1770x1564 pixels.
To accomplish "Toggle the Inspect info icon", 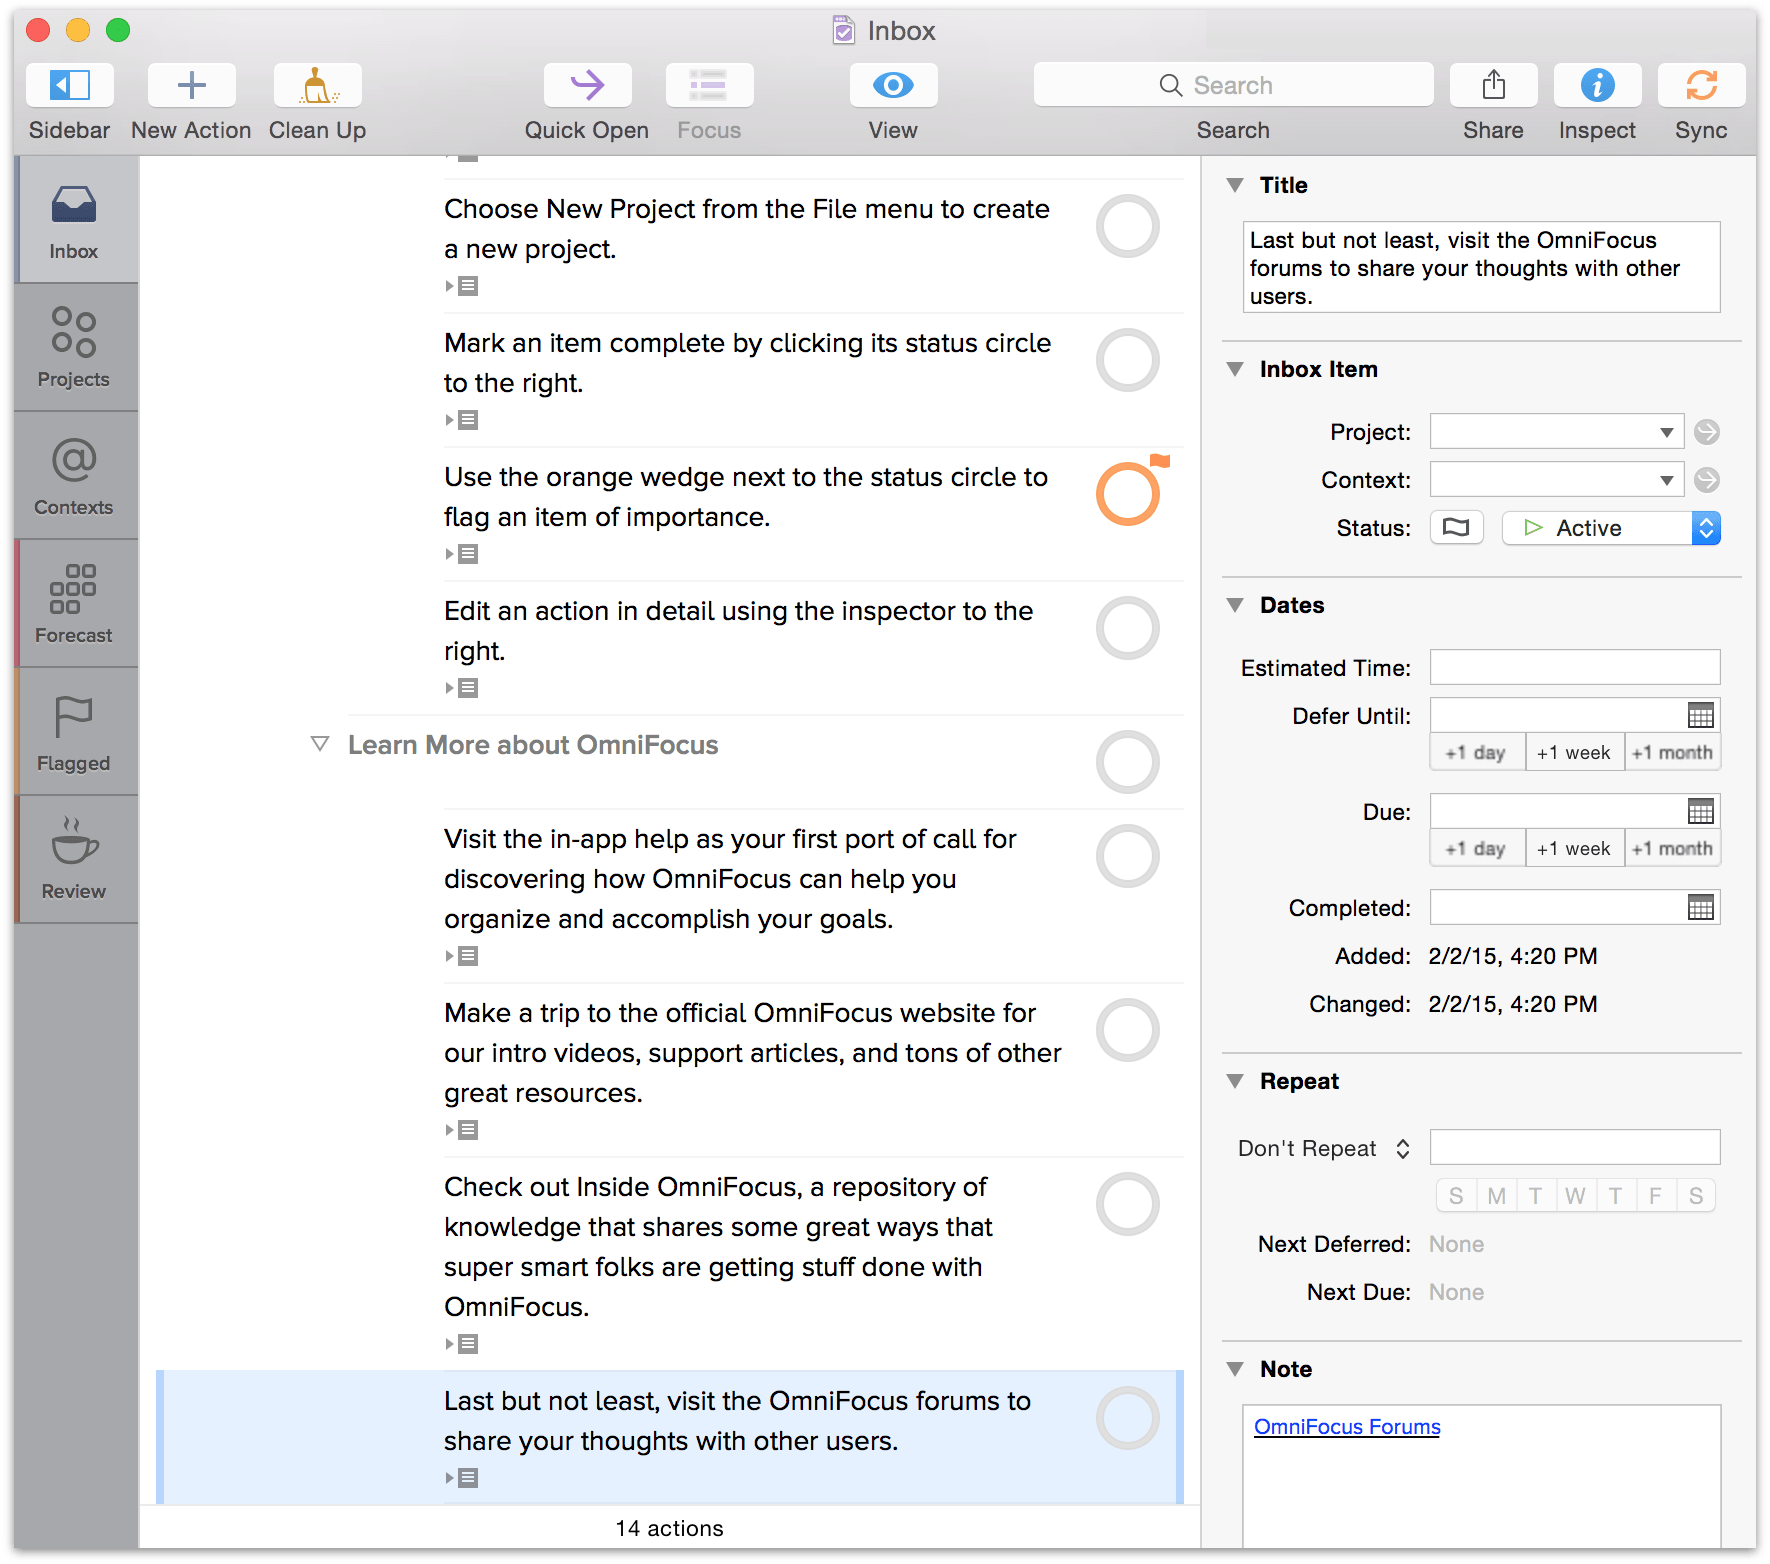I will coord(1597,85).
